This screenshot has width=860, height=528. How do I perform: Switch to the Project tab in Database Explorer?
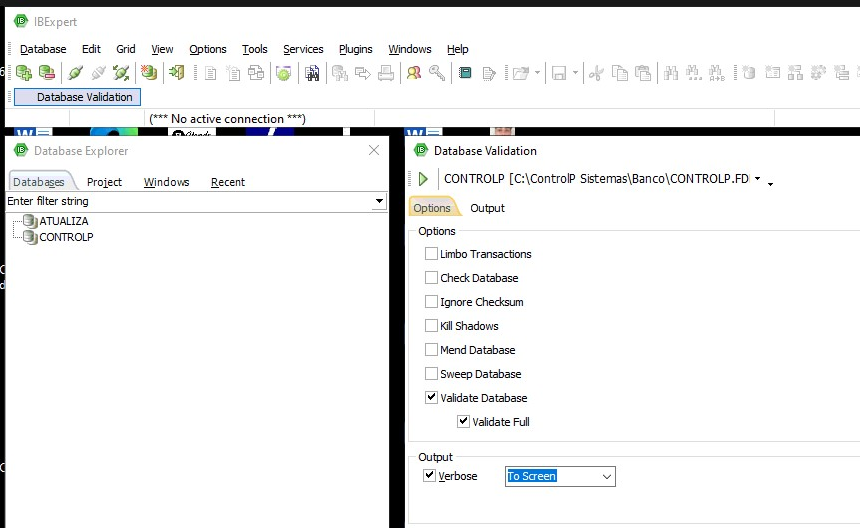point(104,182)
